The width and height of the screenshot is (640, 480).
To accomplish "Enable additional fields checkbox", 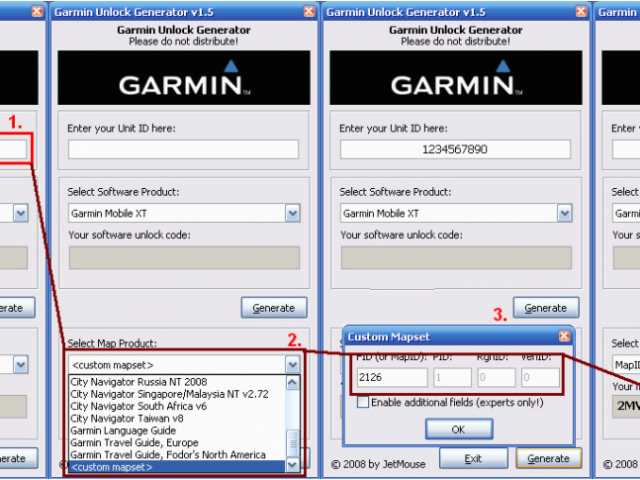I will point(362,402).
